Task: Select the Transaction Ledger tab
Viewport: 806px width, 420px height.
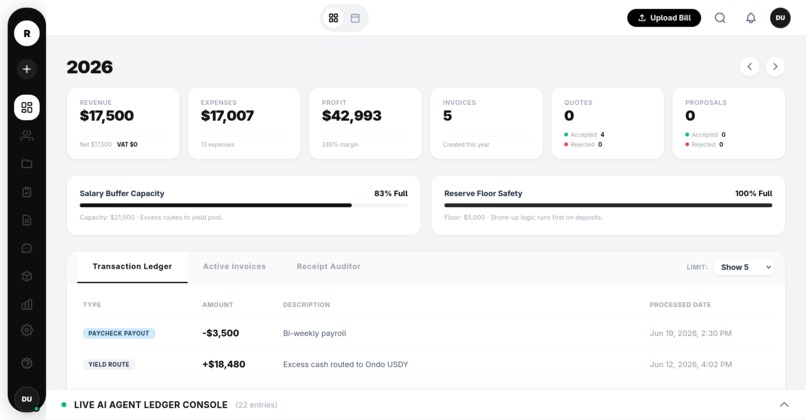Action: 132,266
